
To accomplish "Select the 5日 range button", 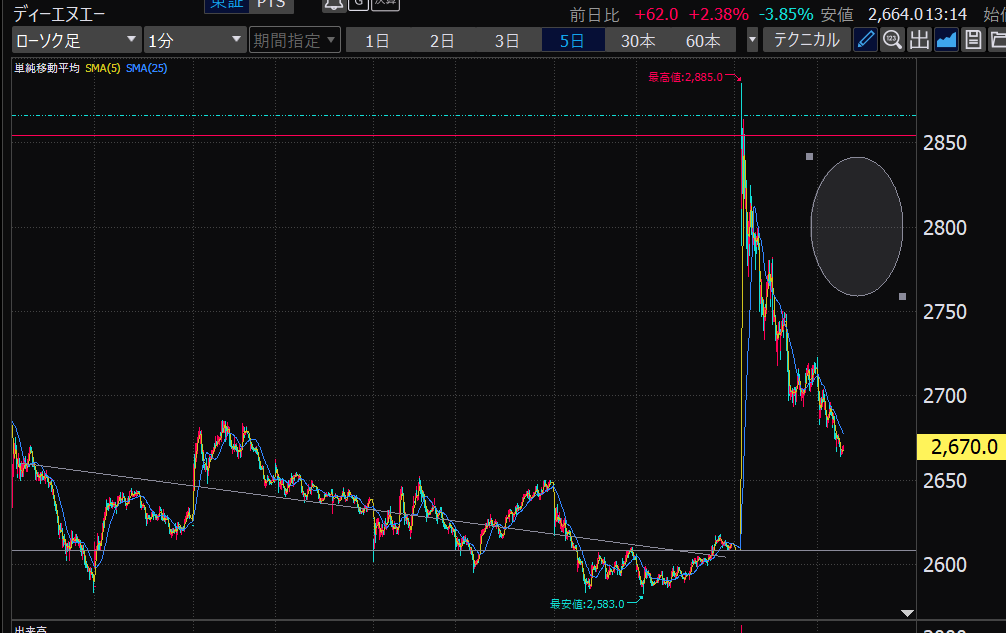I will click(572, 41).
